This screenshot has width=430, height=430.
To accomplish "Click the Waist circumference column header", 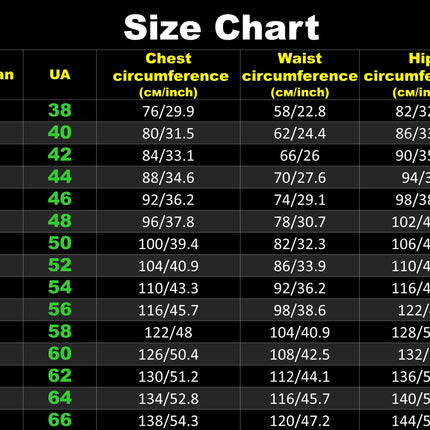I will click(300, 75).
